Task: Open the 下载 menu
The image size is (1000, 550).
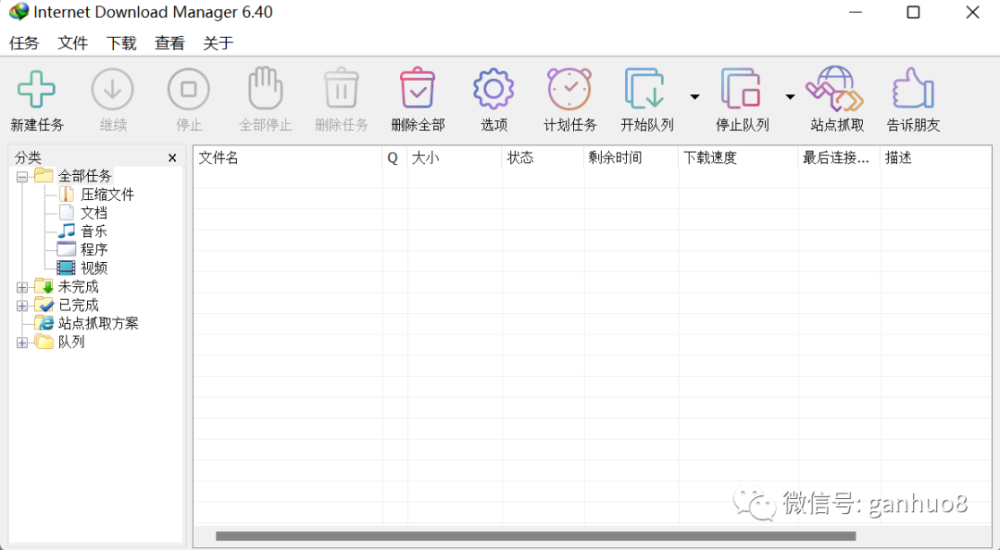Action: click(121, 43)
